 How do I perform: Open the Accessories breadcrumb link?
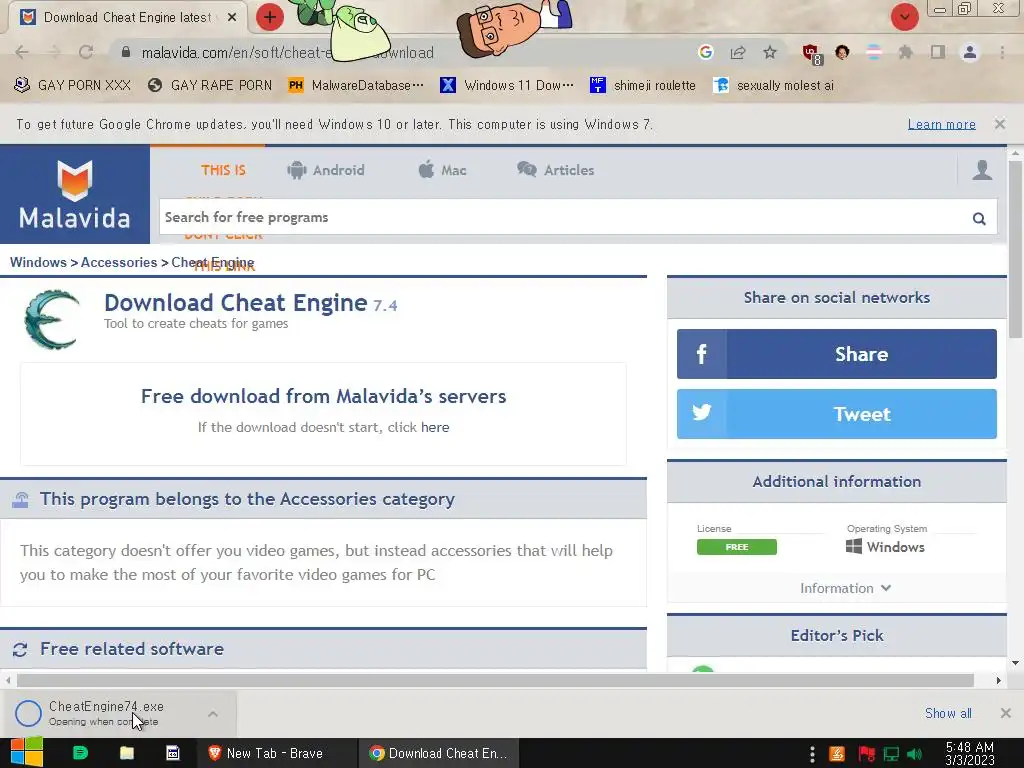pos(119,262)
